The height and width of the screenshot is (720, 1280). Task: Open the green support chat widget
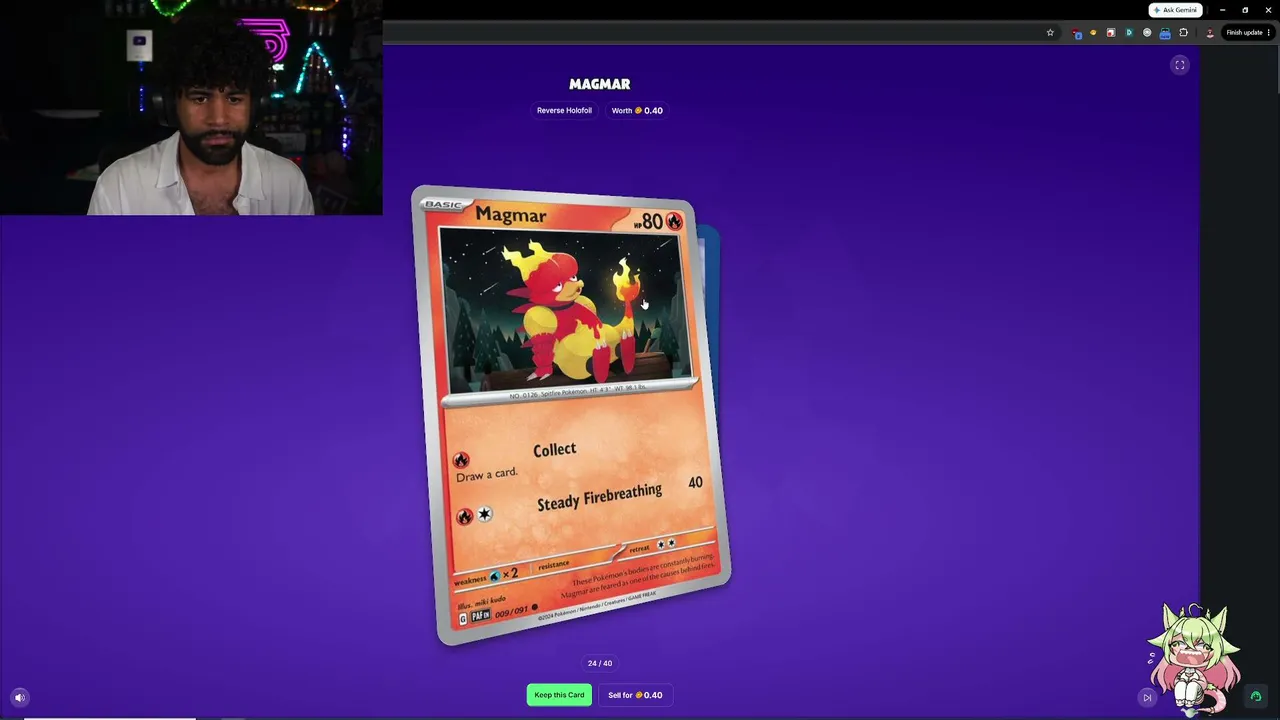tap(1256, 696)
